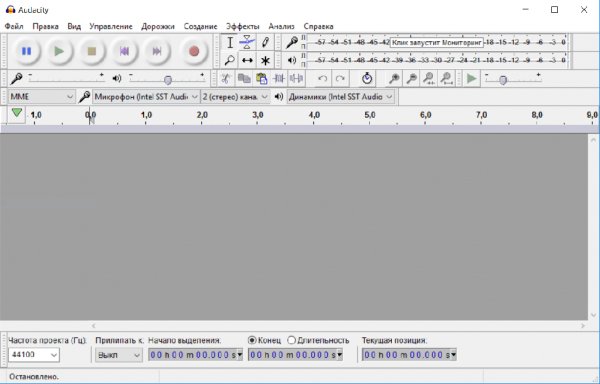600x384 pixels.
Task: Click the playback meter speaker icon
Action: (292, 60)
